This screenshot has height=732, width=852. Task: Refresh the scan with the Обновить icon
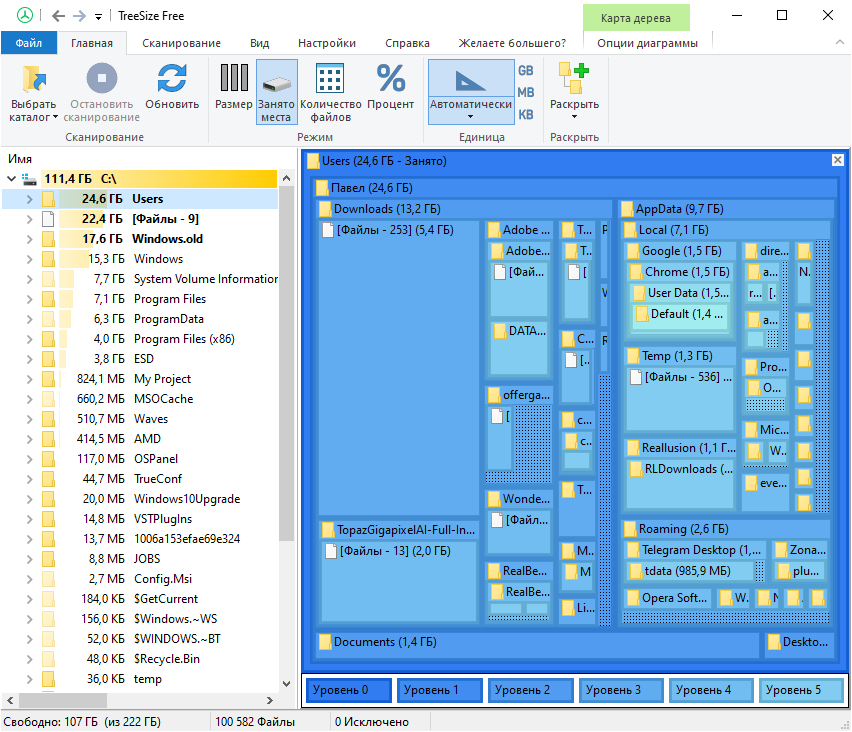pos(172,78)
